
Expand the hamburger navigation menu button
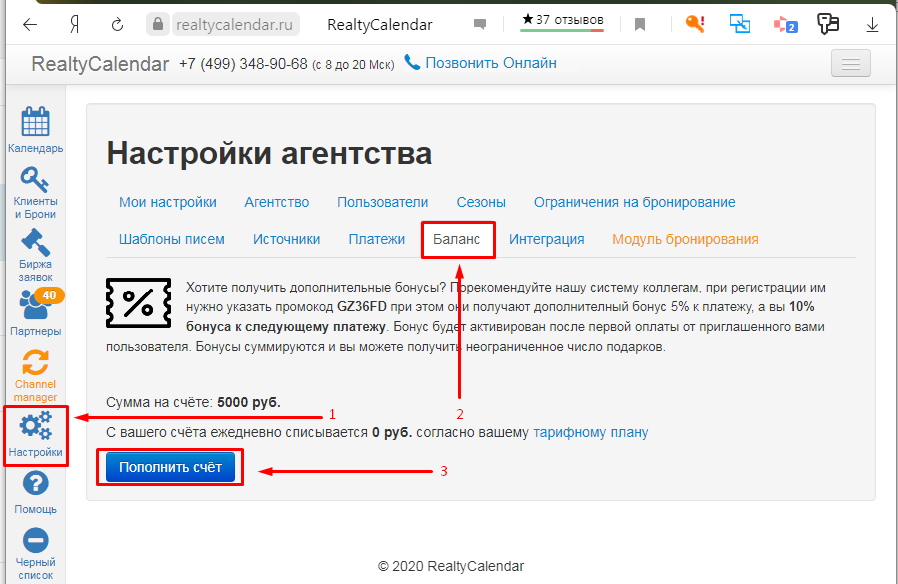click(x=850, y=63)
